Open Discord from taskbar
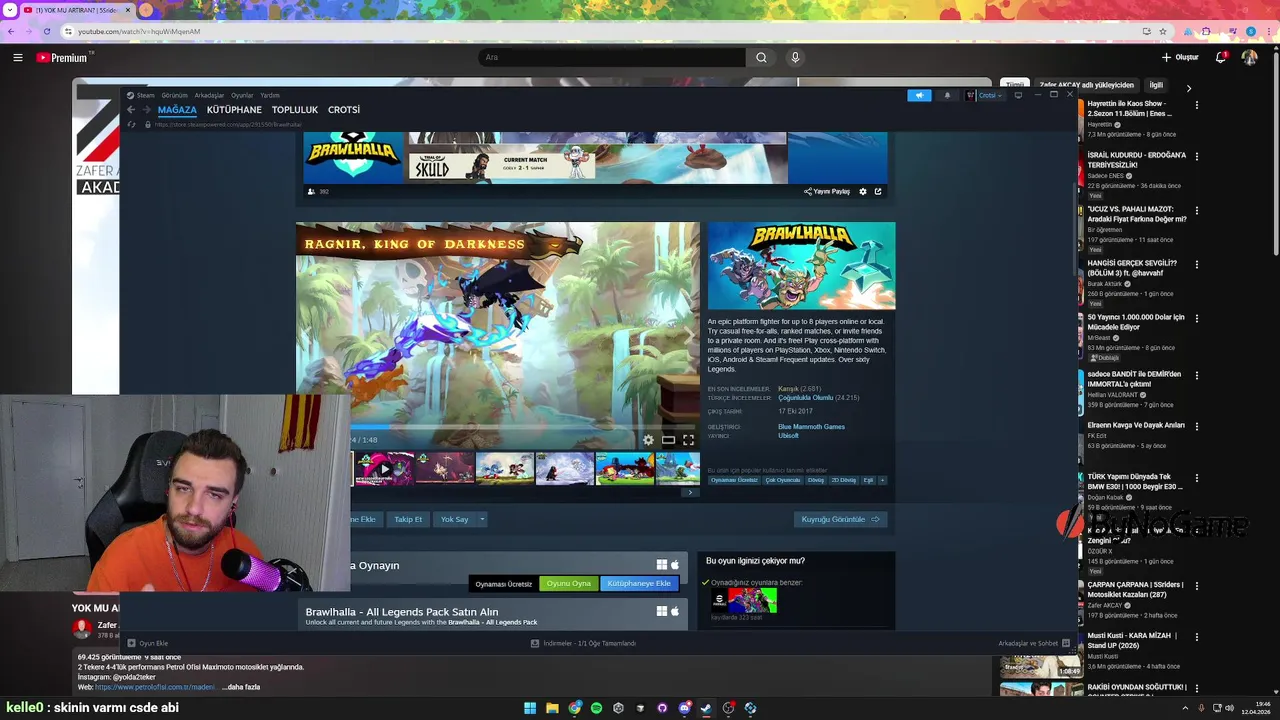 (684, 708)
